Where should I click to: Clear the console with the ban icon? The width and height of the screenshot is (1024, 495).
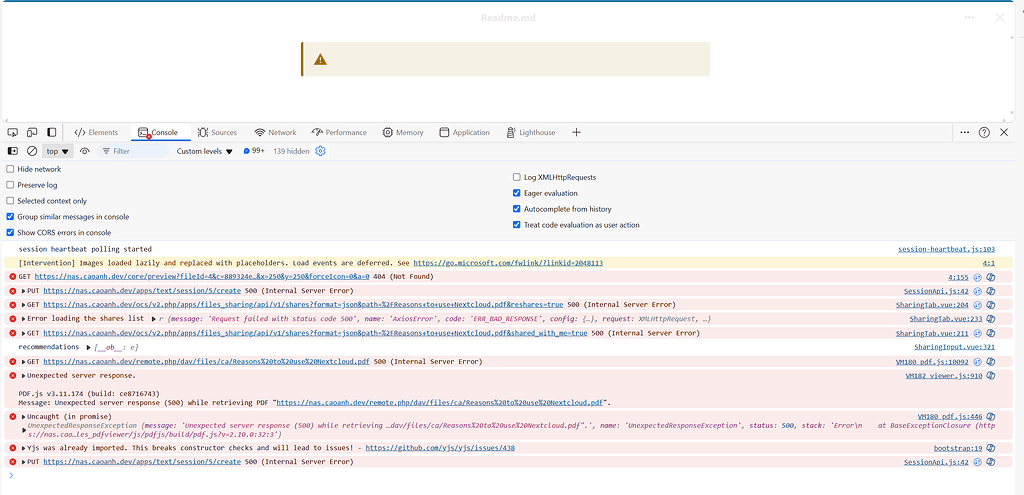click(x=32, y=151)
